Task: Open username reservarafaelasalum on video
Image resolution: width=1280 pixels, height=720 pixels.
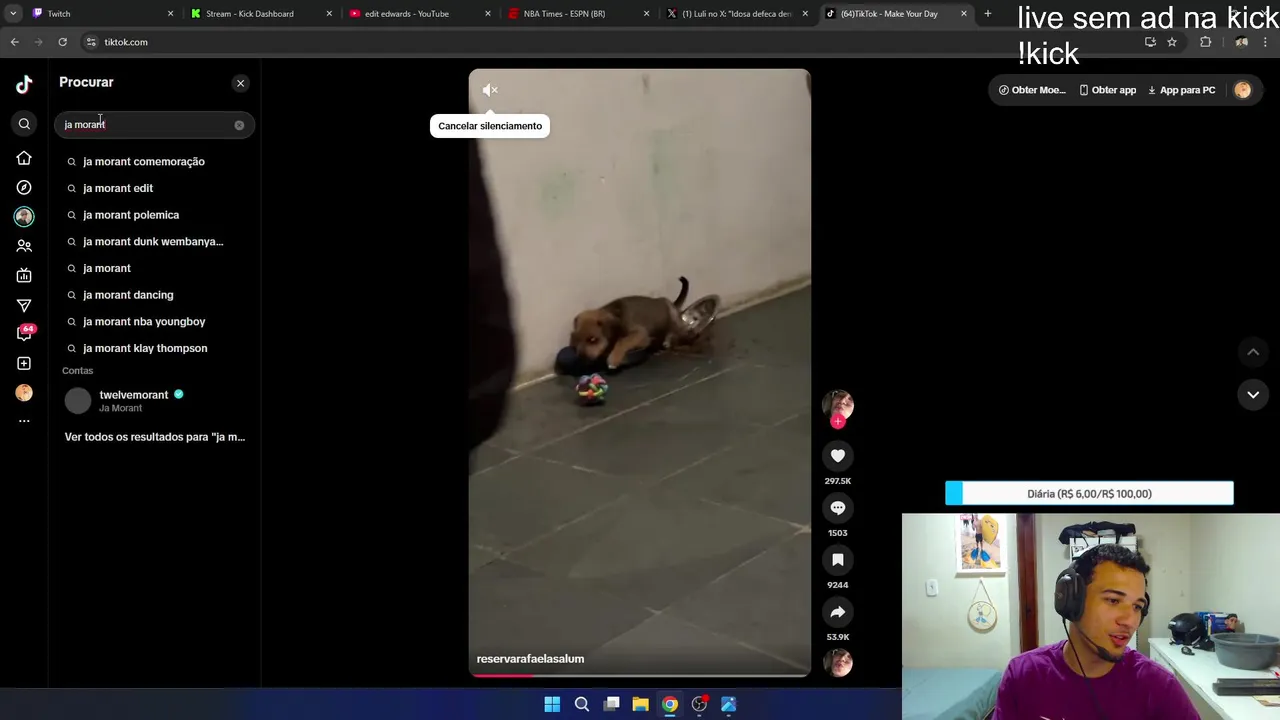Action: coord(530,659)
